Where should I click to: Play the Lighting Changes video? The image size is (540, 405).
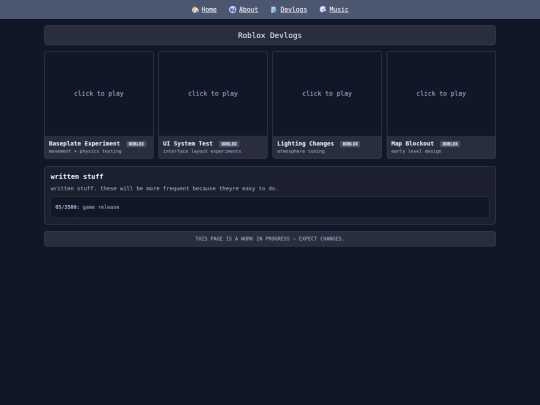click(327, 94)
